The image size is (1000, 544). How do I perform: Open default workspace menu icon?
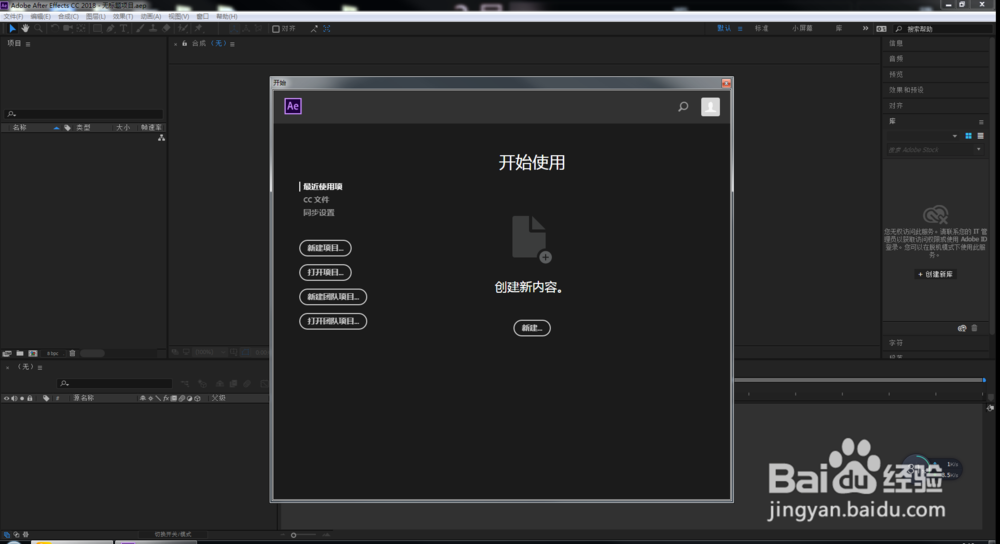pyautogui.click(x=740, y=29)
